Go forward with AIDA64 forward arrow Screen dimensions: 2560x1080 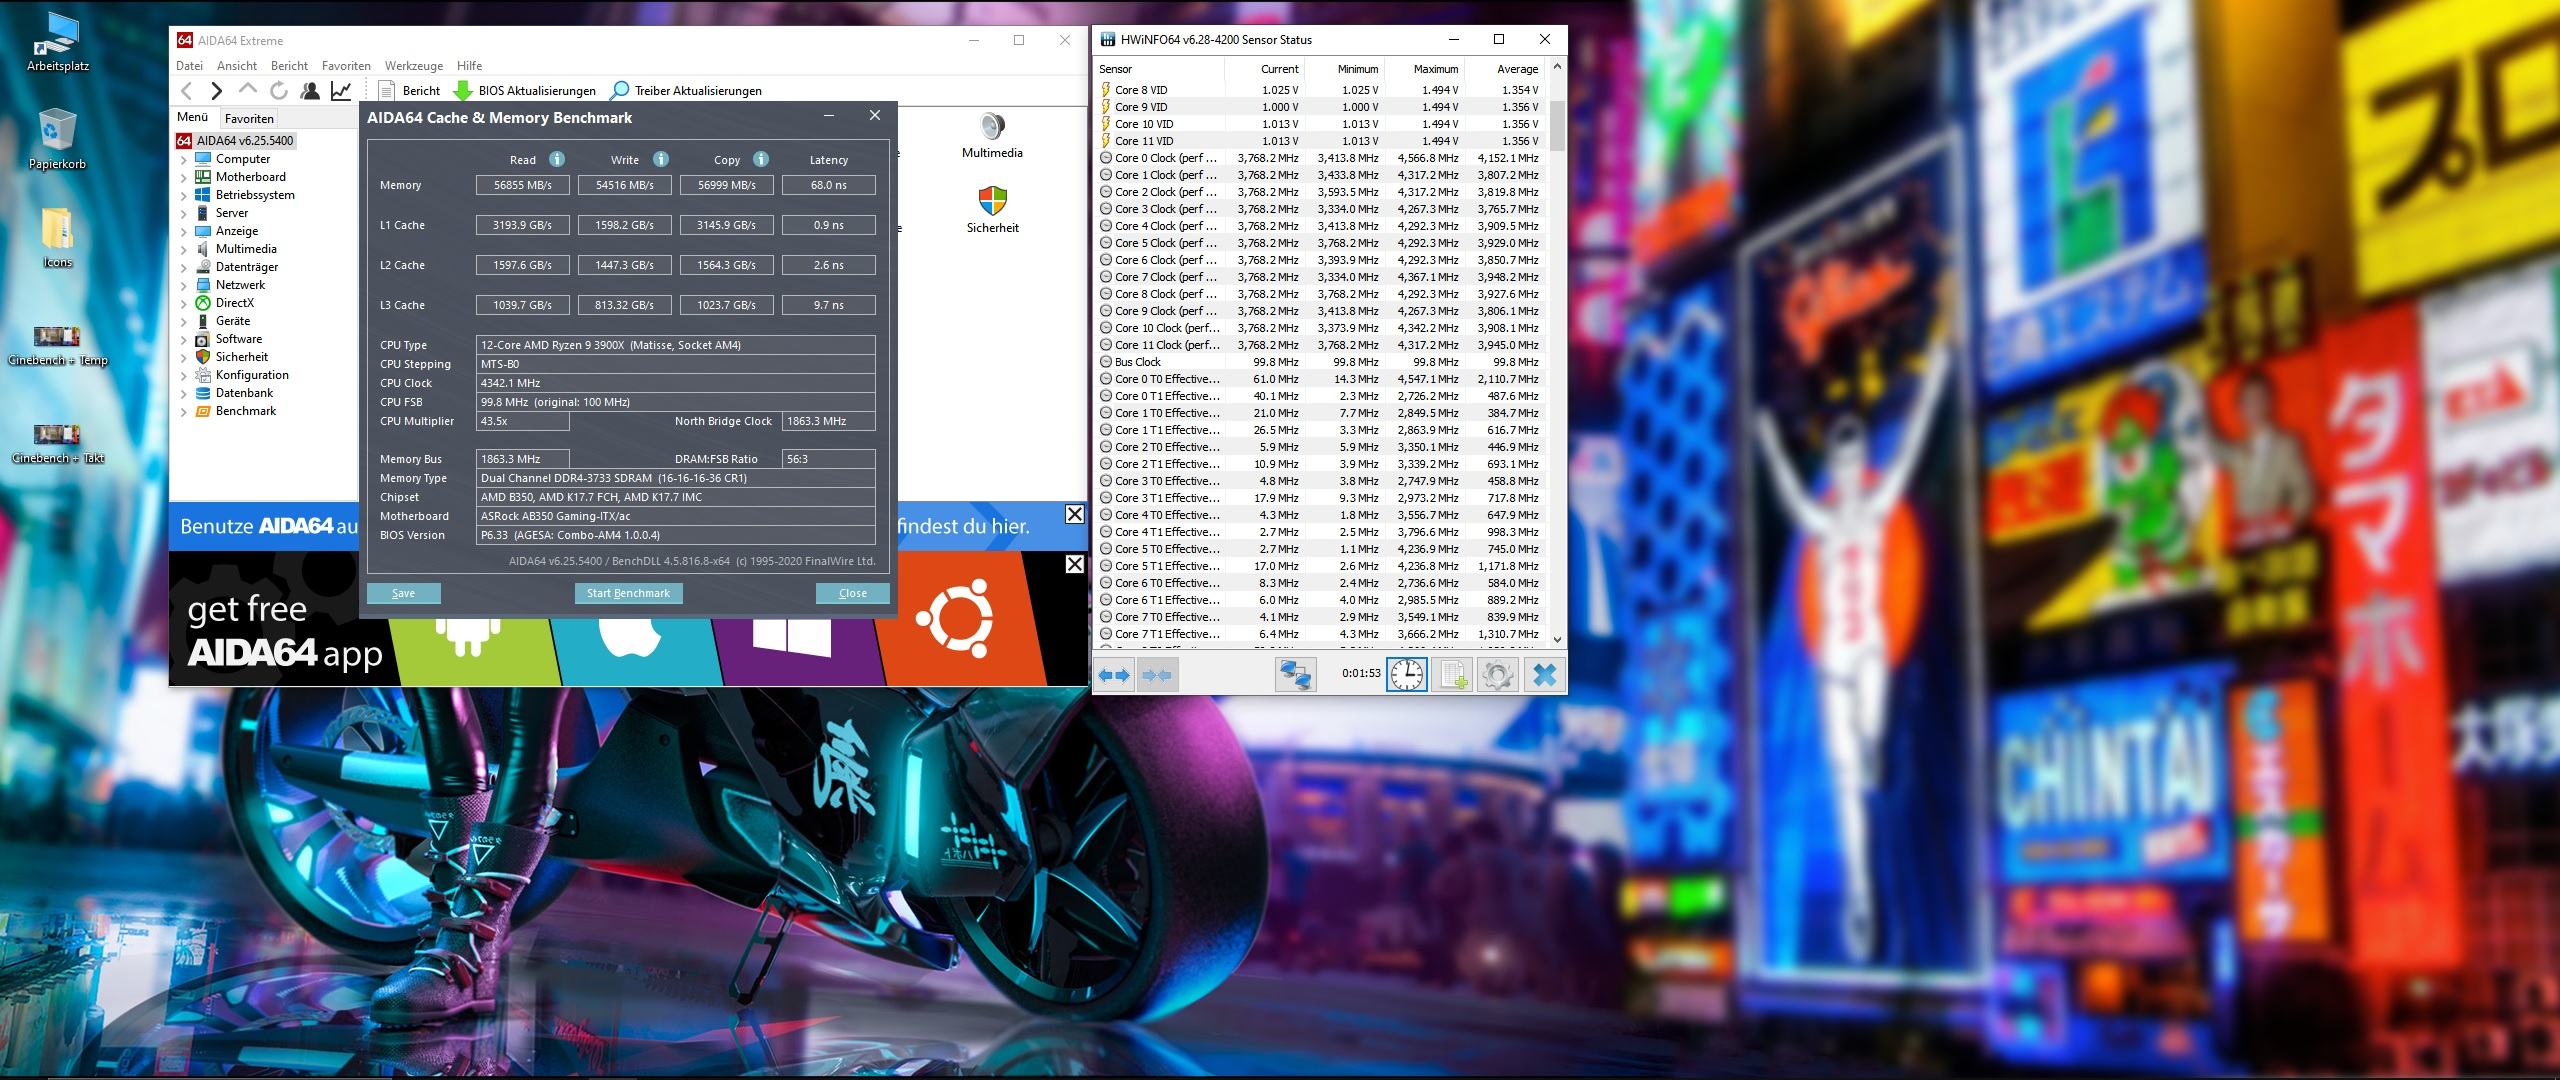coord(216,91)
